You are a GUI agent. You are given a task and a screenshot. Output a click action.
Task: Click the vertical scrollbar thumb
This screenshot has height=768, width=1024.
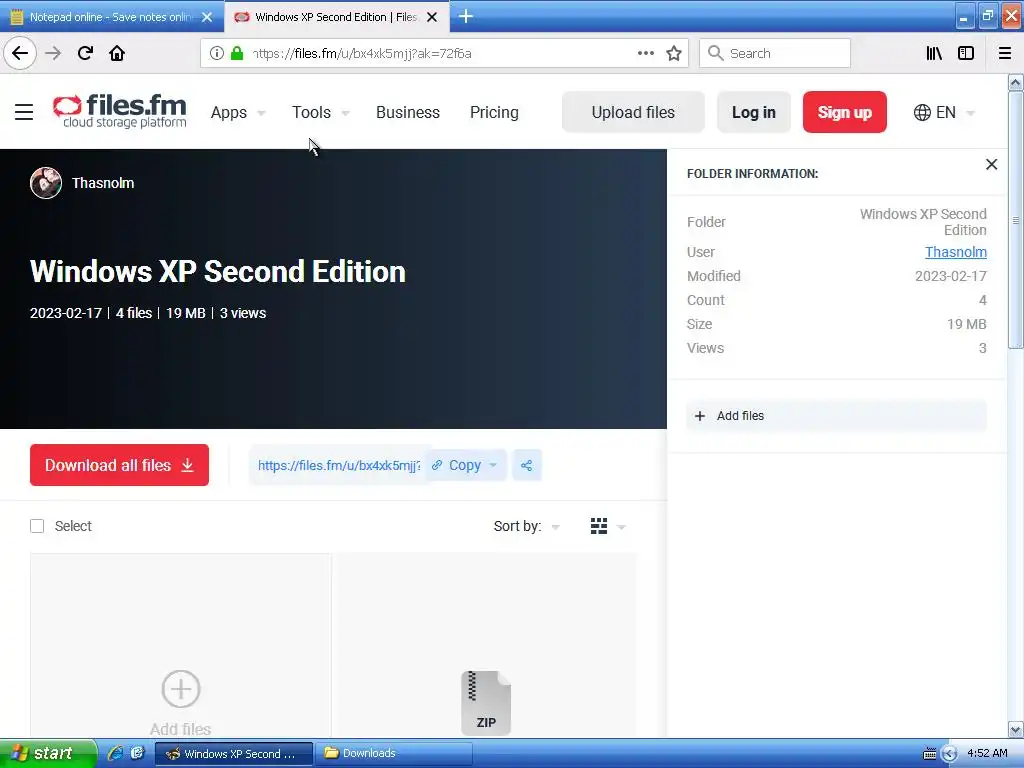[1016, 221]
